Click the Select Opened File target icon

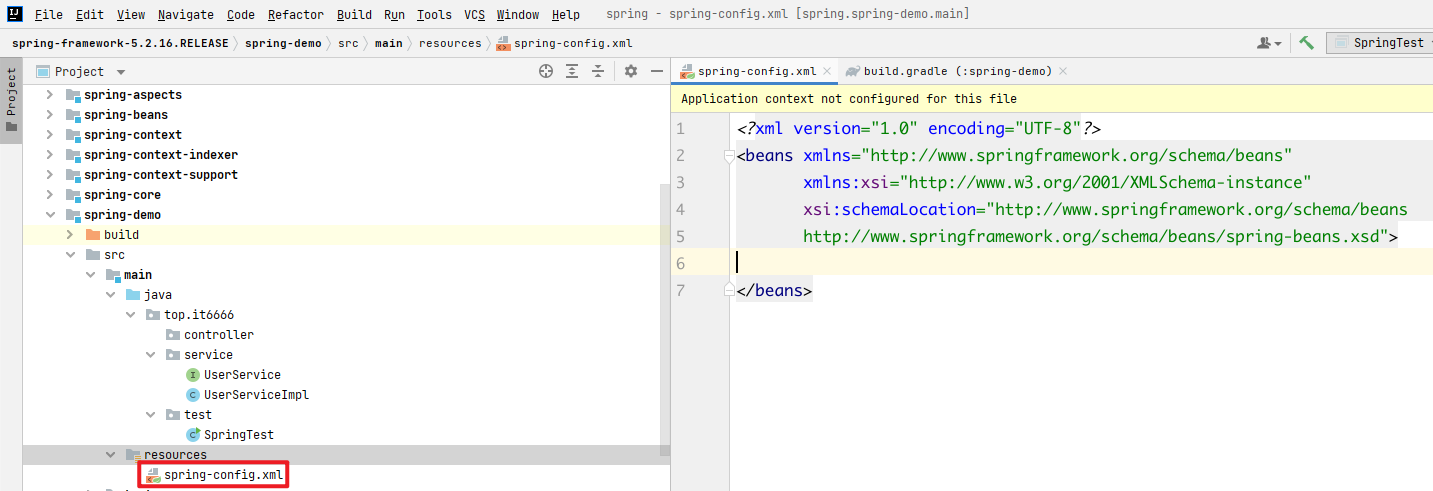pos(546,71)
